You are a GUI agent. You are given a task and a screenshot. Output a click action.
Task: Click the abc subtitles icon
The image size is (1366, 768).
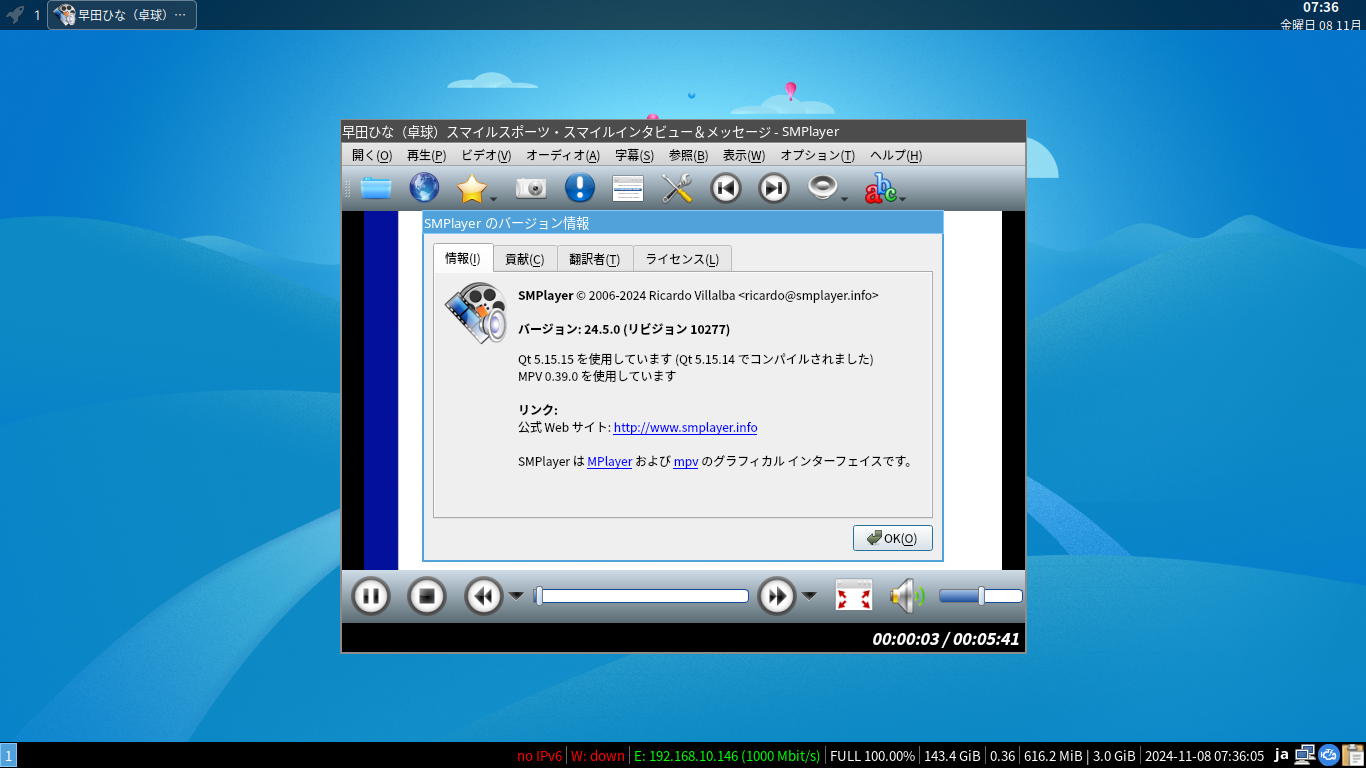(x=881, y=188)
